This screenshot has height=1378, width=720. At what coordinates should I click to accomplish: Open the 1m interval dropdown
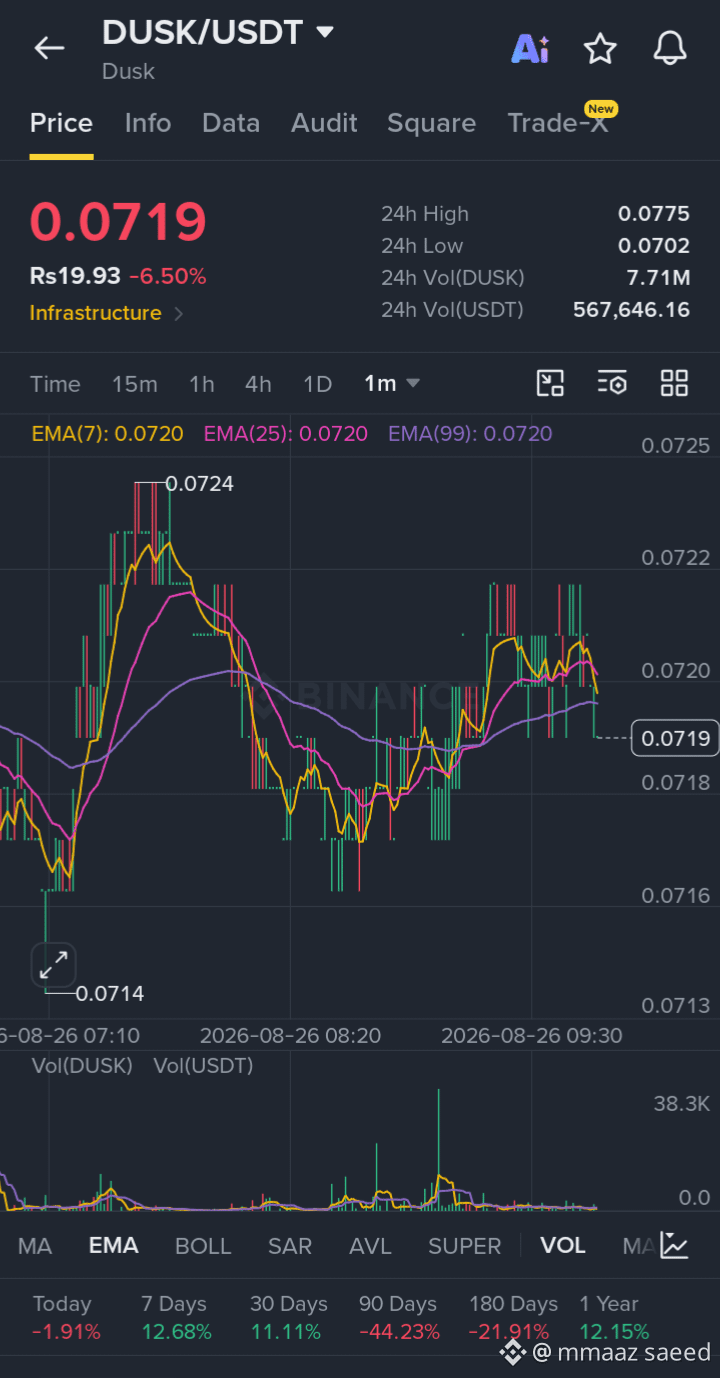coord(392,384)
